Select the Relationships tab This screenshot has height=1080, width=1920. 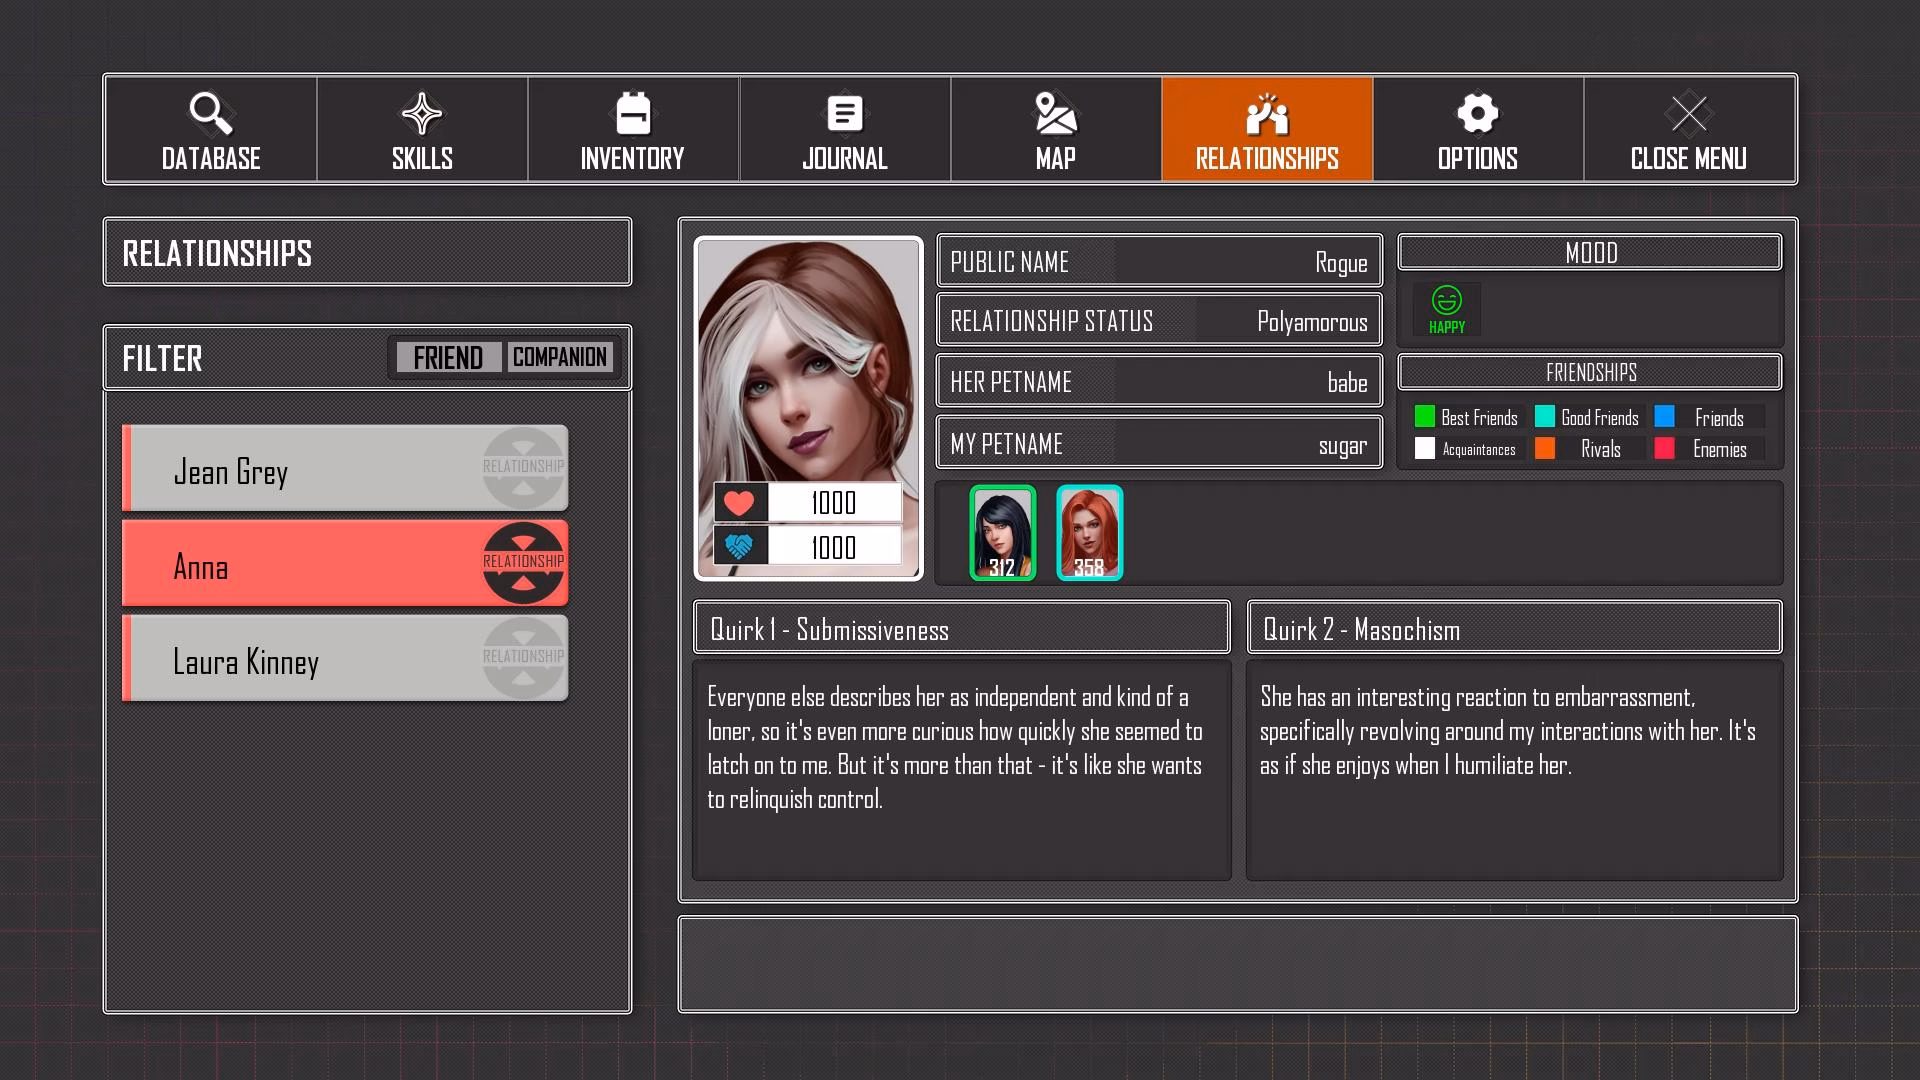tap(1266, 130)
